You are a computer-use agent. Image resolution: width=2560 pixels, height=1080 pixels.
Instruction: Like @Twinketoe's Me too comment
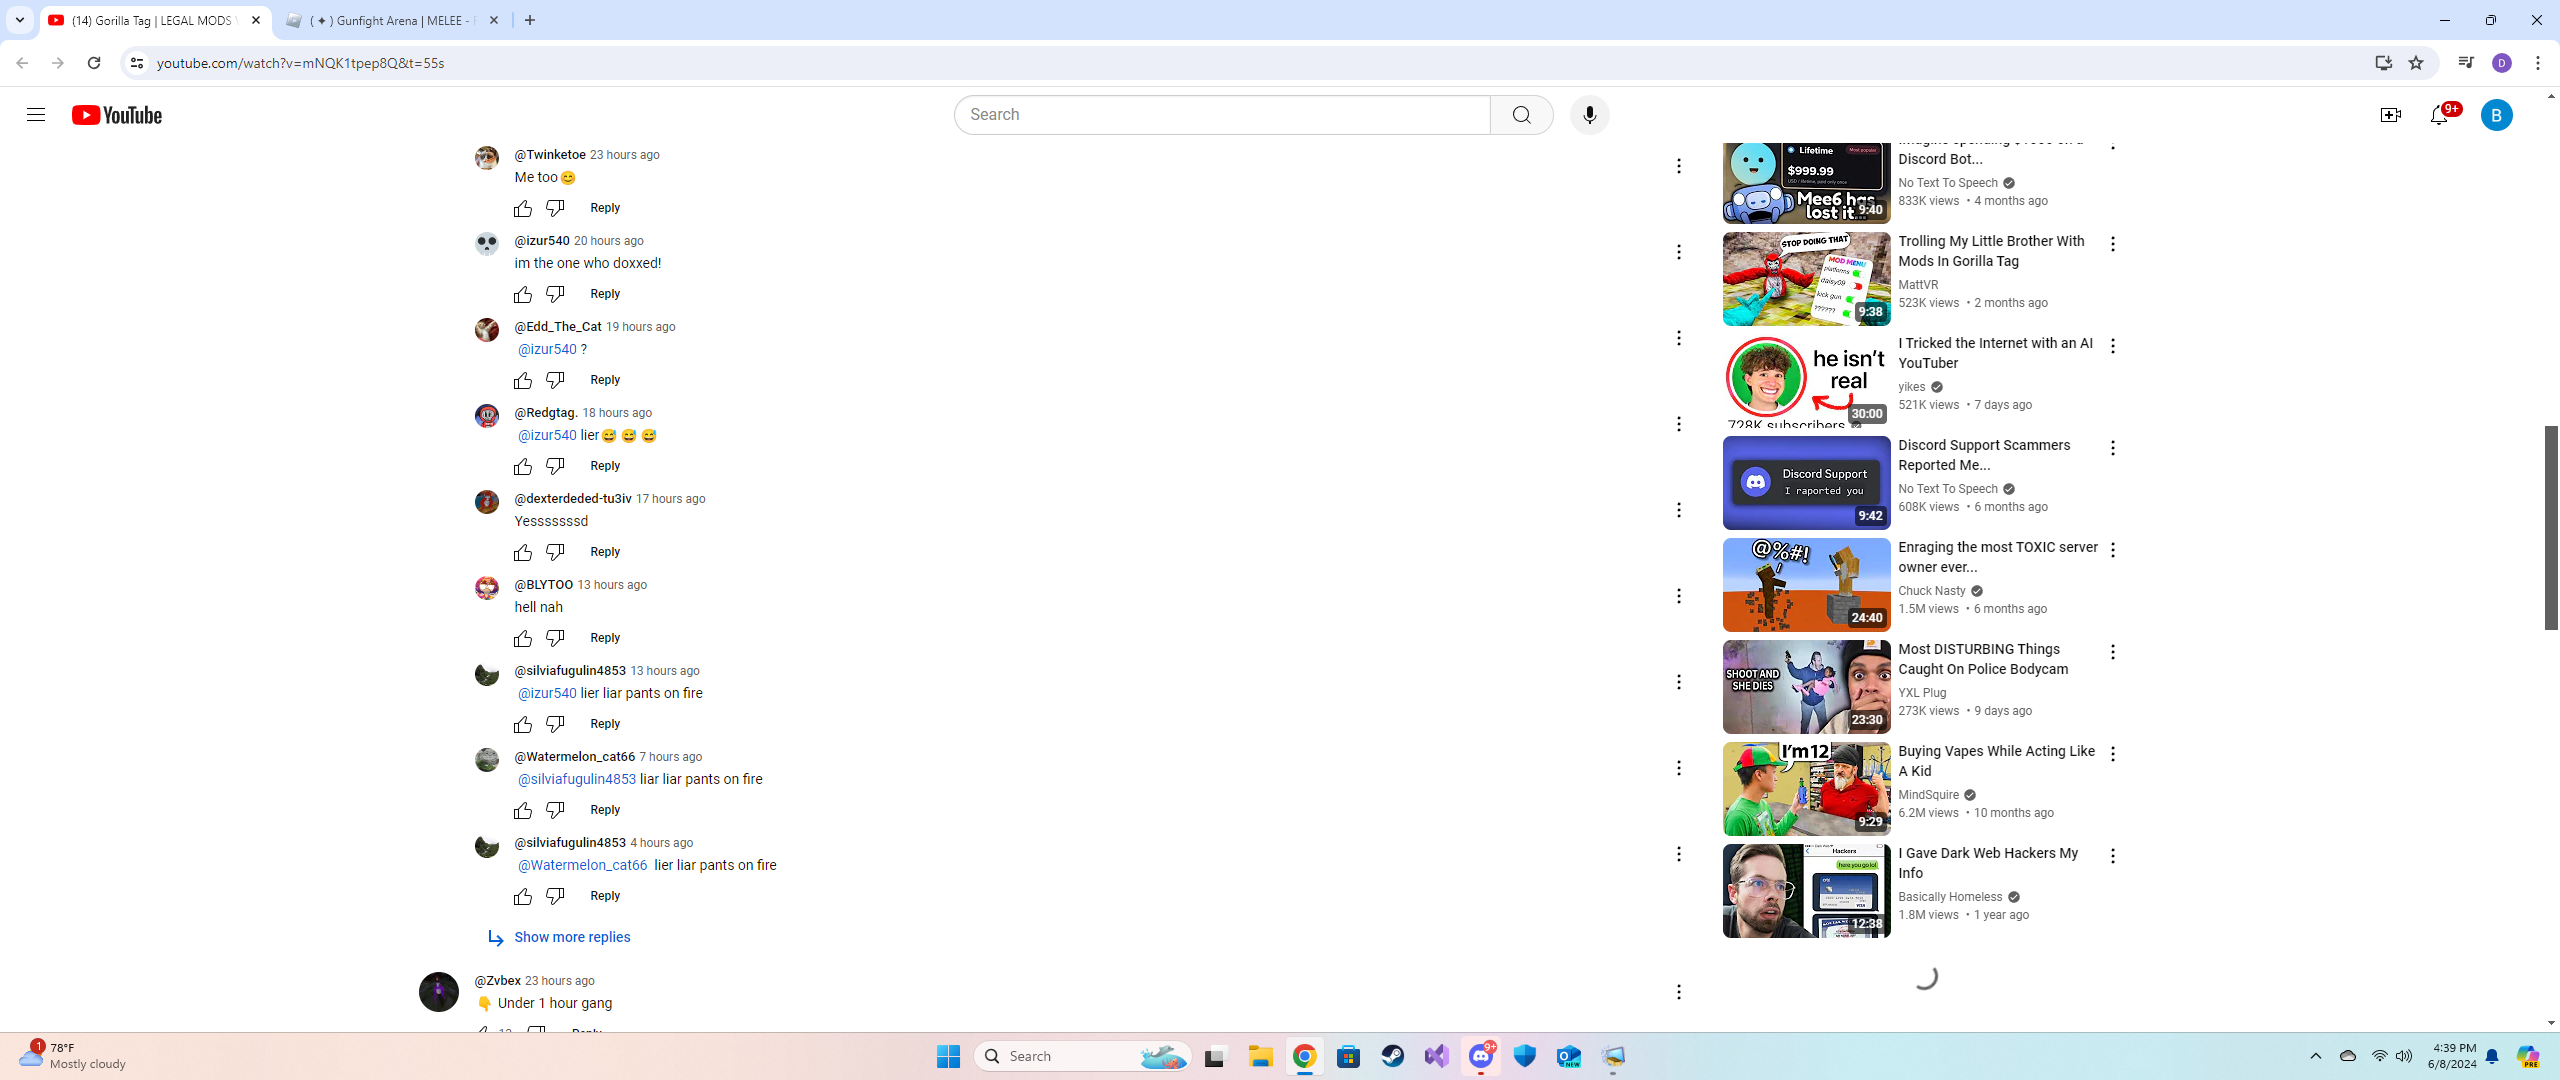[x=523, y=208]
